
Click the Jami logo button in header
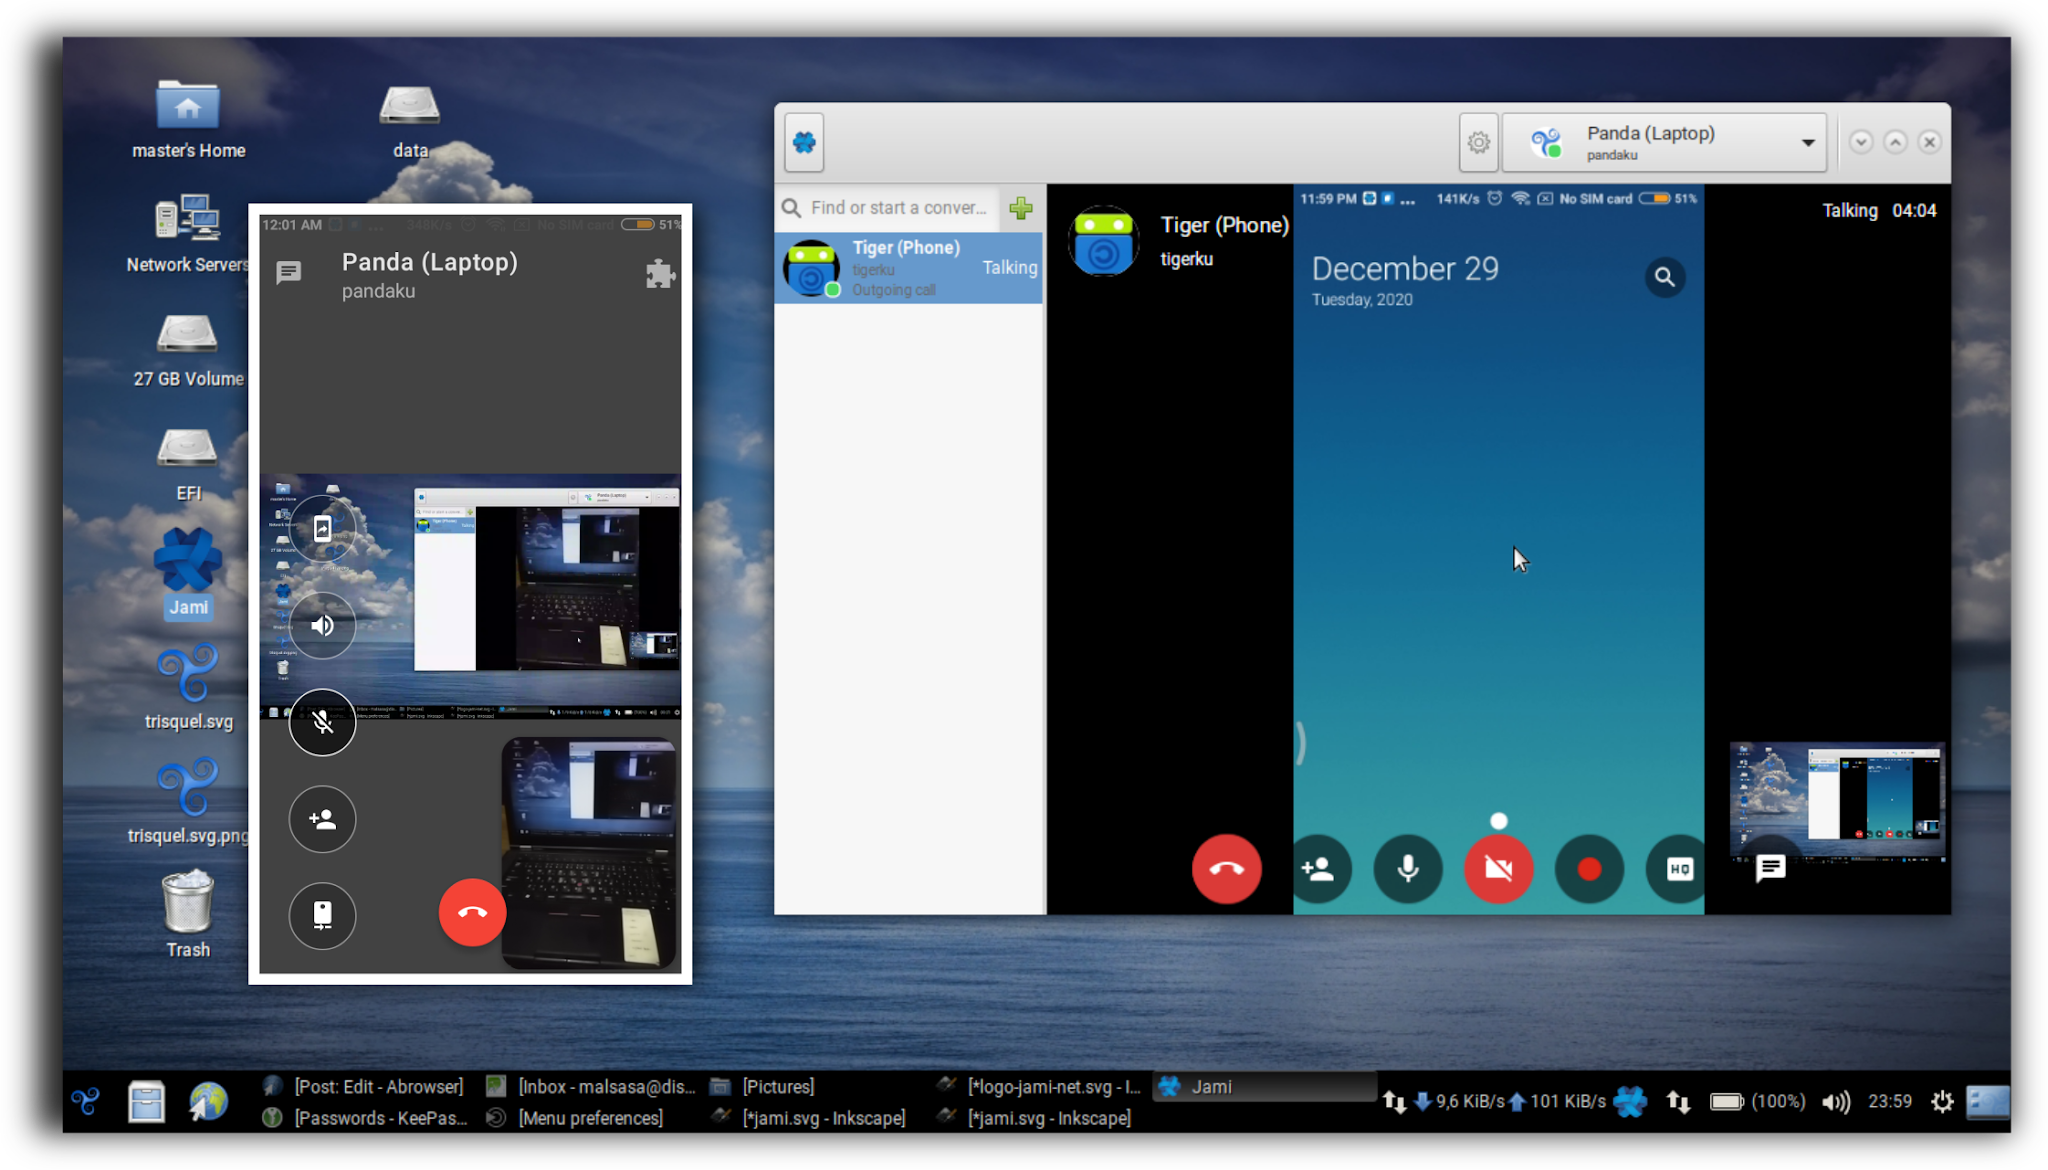[804, 143]
